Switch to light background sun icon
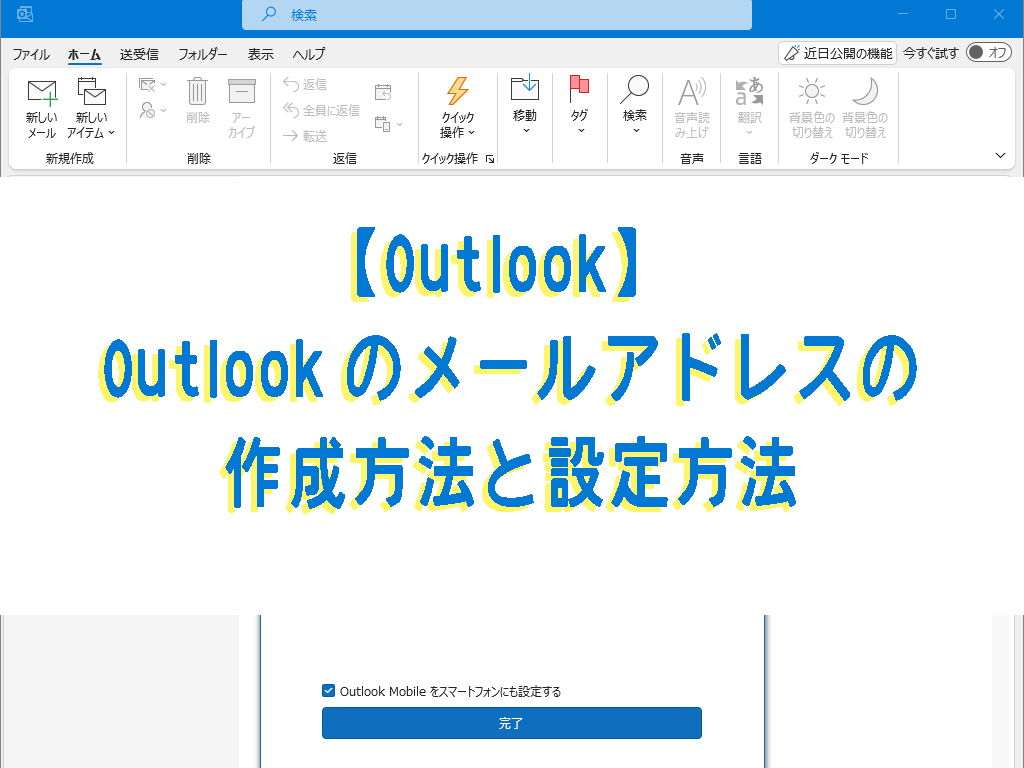Viewport: 1024px width, 768px height. click(x=812, y=108)
